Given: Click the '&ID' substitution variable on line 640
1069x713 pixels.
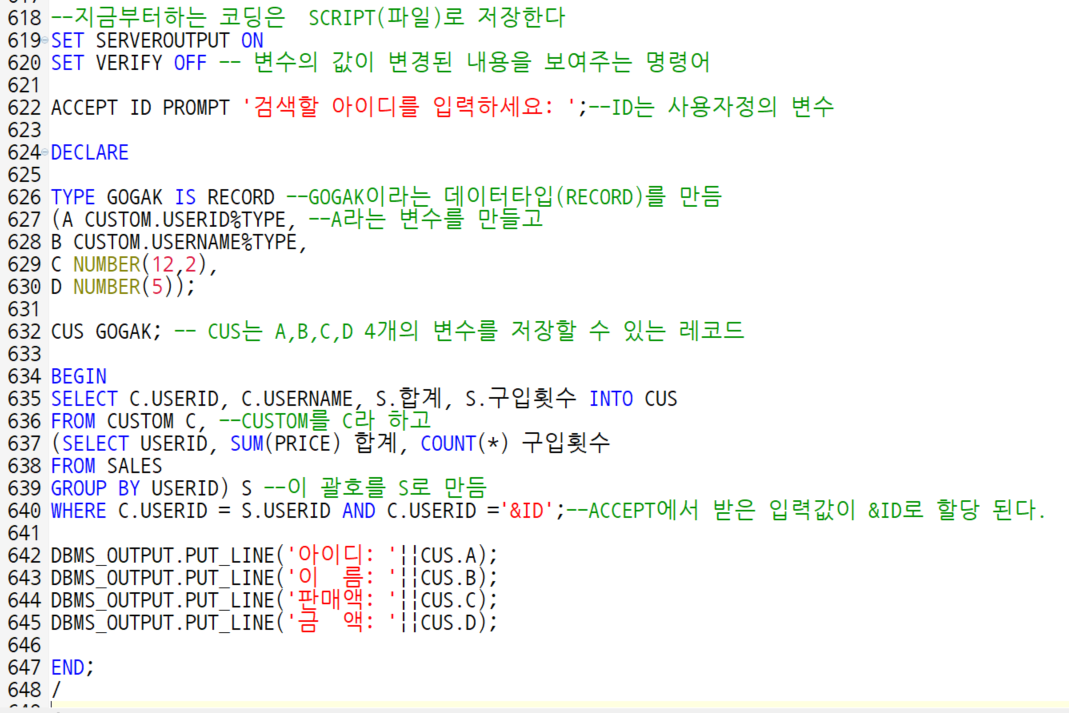Looking at the screenshot, I should [x=524, y=510].
